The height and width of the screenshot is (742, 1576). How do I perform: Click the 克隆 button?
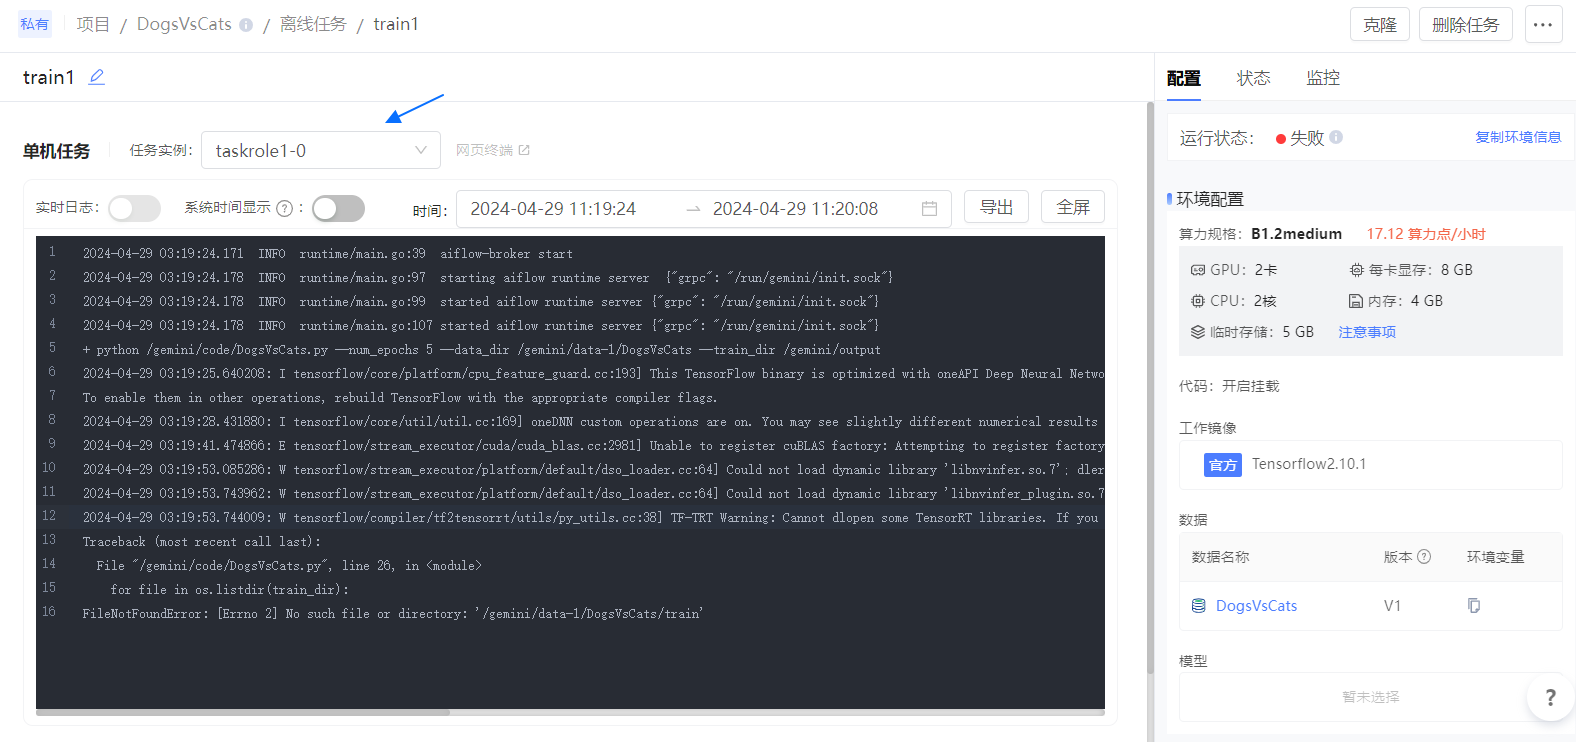tap(1379, 25)
